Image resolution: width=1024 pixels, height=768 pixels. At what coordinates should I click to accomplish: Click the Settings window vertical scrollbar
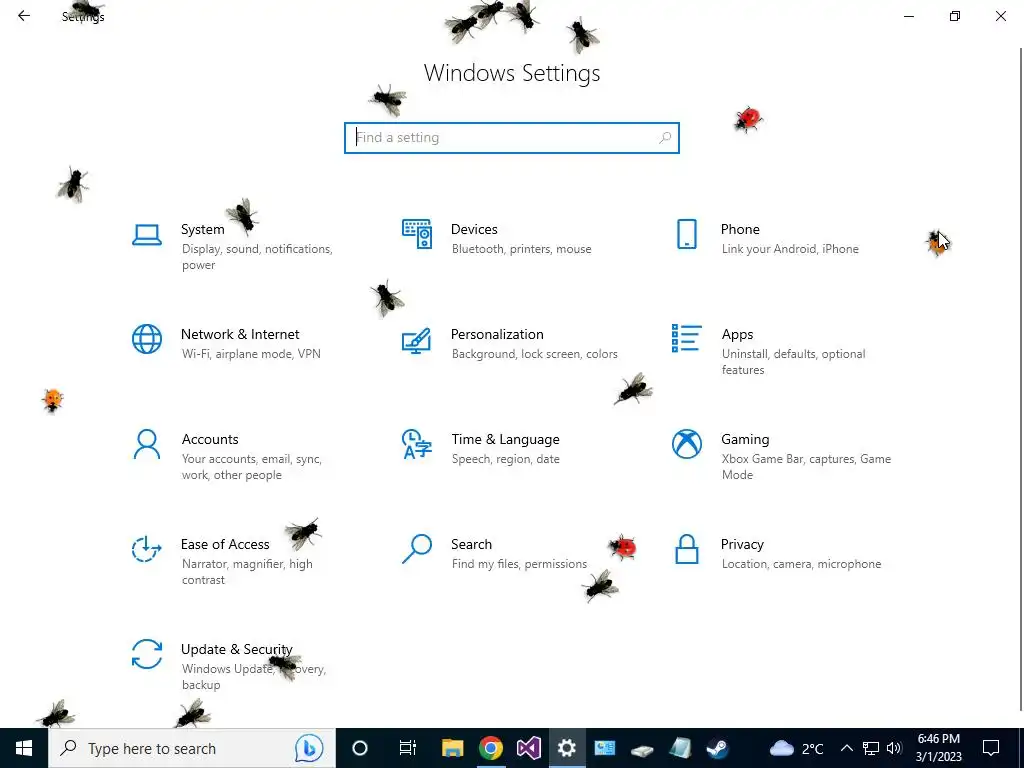point(1021,379)
